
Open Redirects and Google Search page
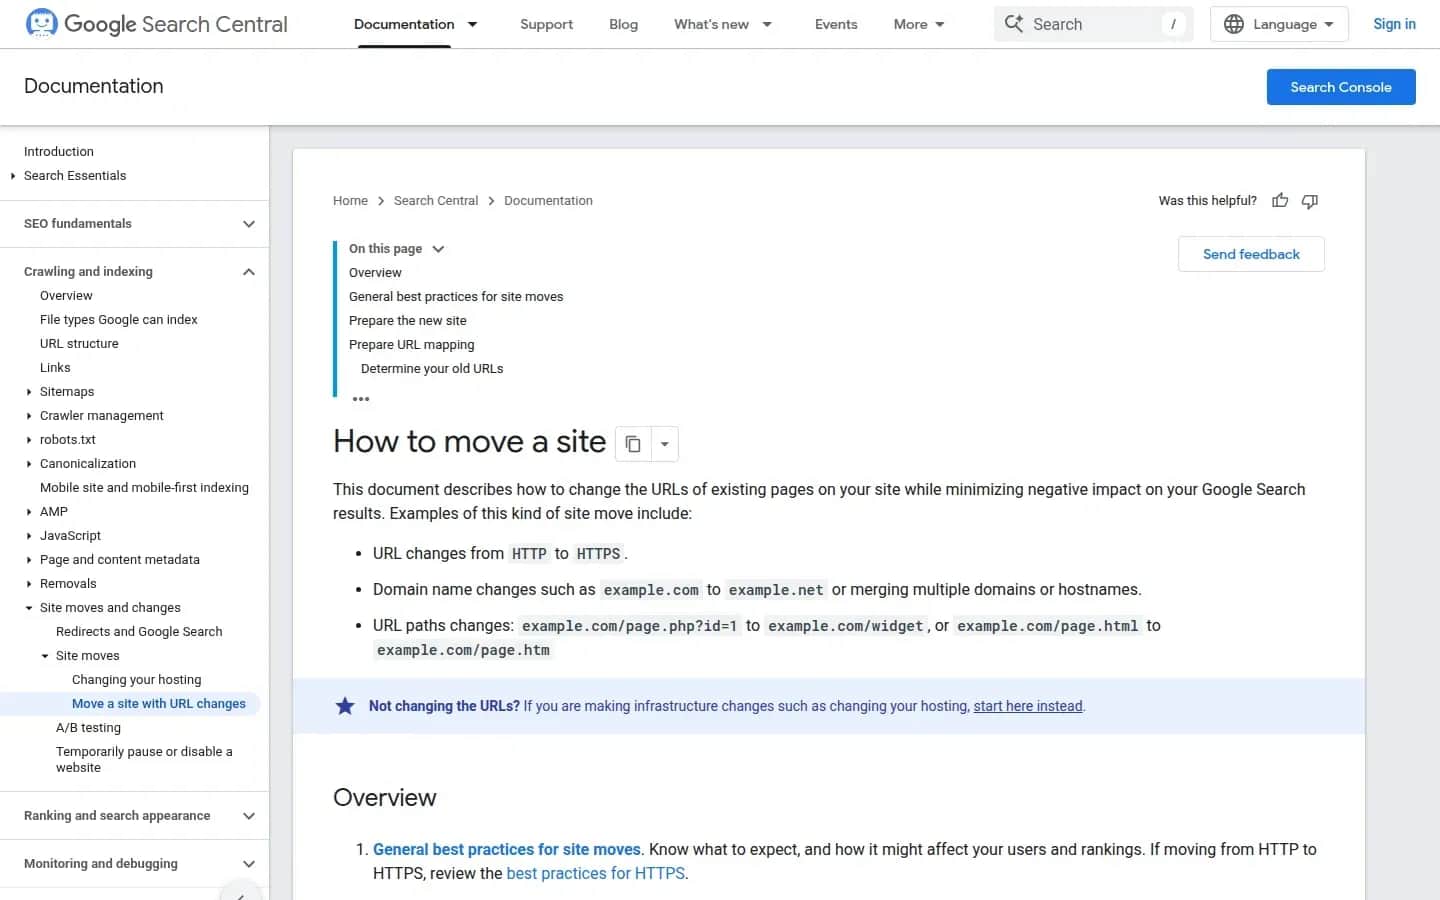click(139, 632)
